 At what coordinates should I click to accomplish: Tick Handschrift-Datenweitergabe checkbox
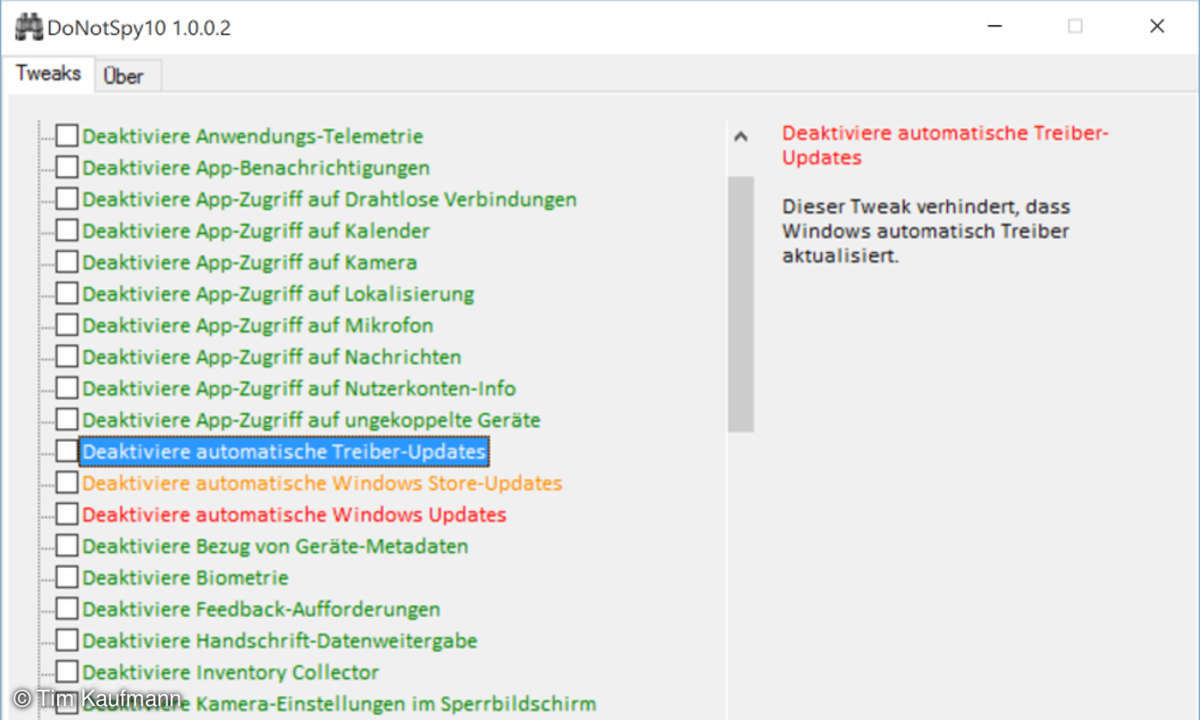tap(66, 640)
